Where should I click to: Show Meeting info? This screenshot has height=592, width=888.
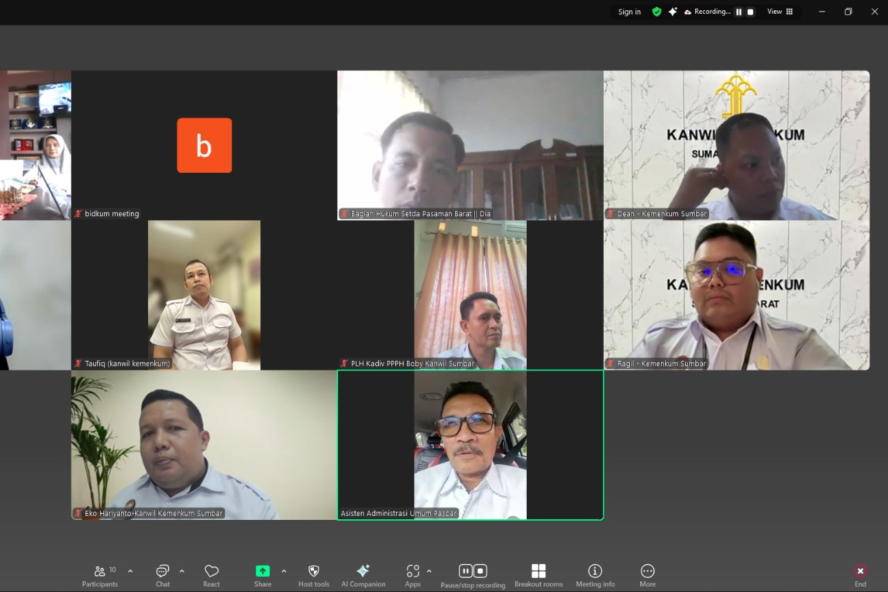pyautogui.click(x=595, y=574)
